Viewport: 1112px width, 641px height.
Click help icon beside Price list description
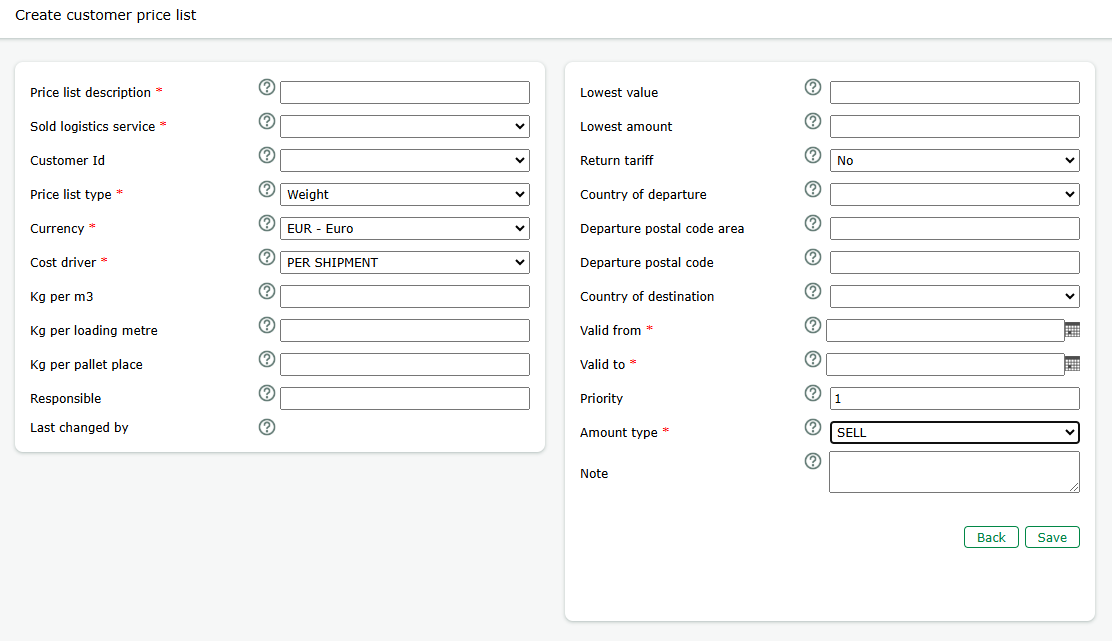coord(266,87)
